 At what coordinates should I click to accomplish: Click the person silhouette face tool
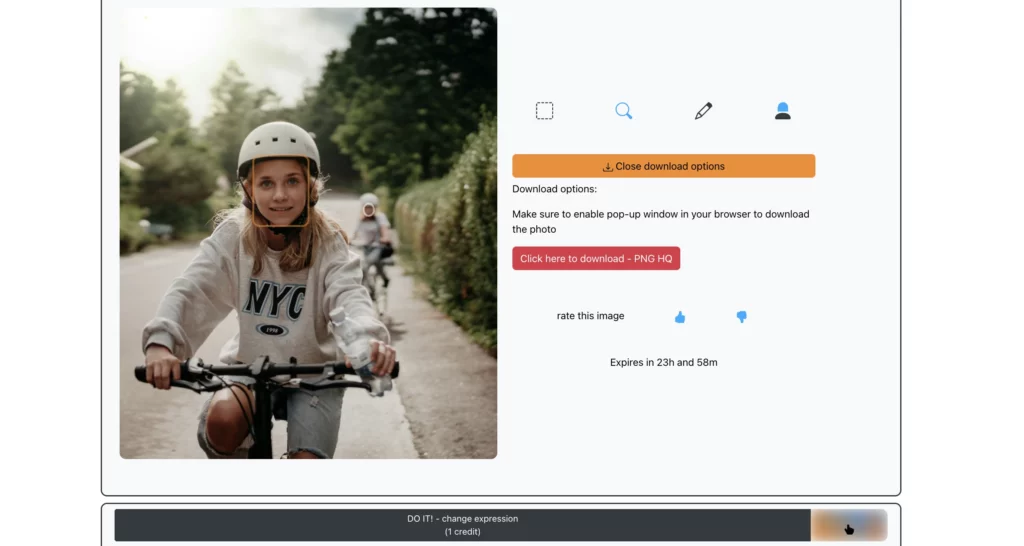point(783,111)
